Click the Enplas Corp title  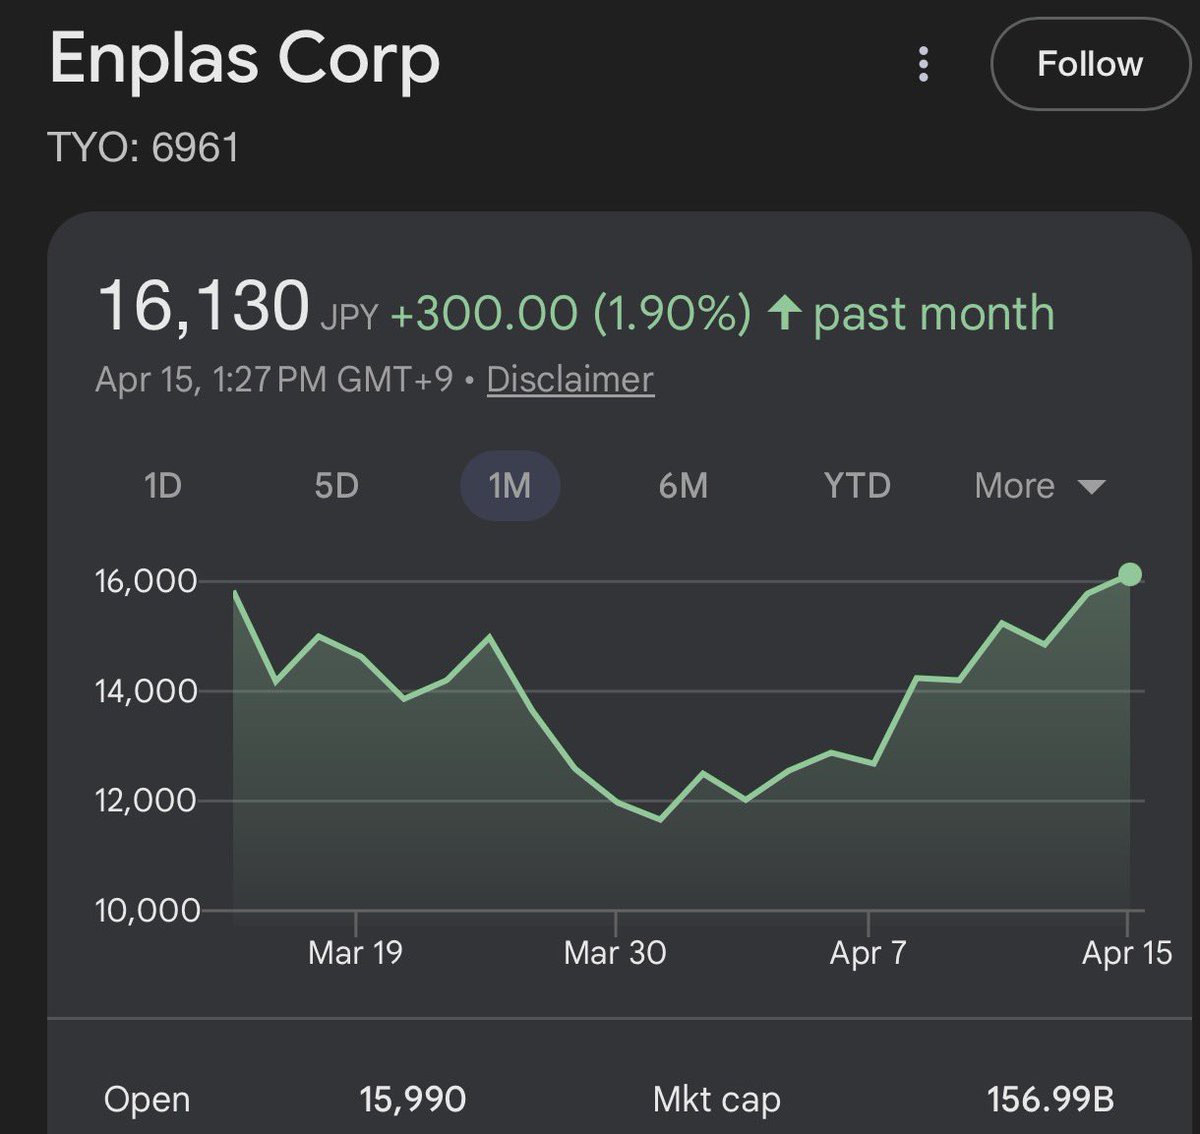coord(245,59)
